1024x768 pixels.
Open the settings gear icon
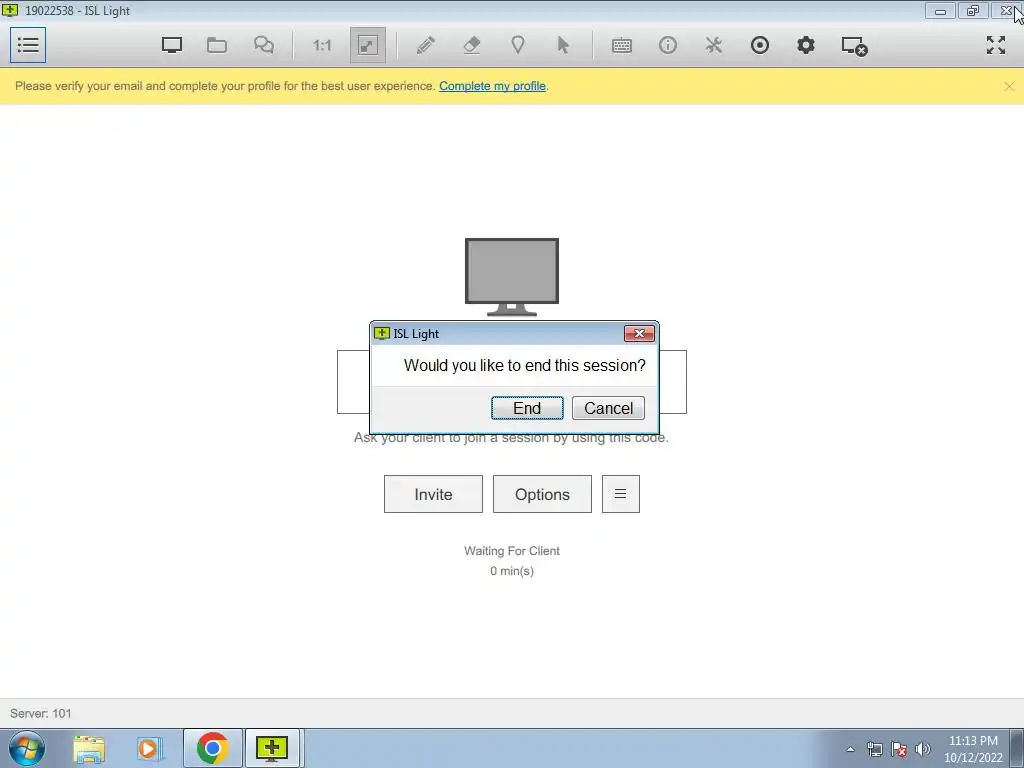click(x=806, y=45)
